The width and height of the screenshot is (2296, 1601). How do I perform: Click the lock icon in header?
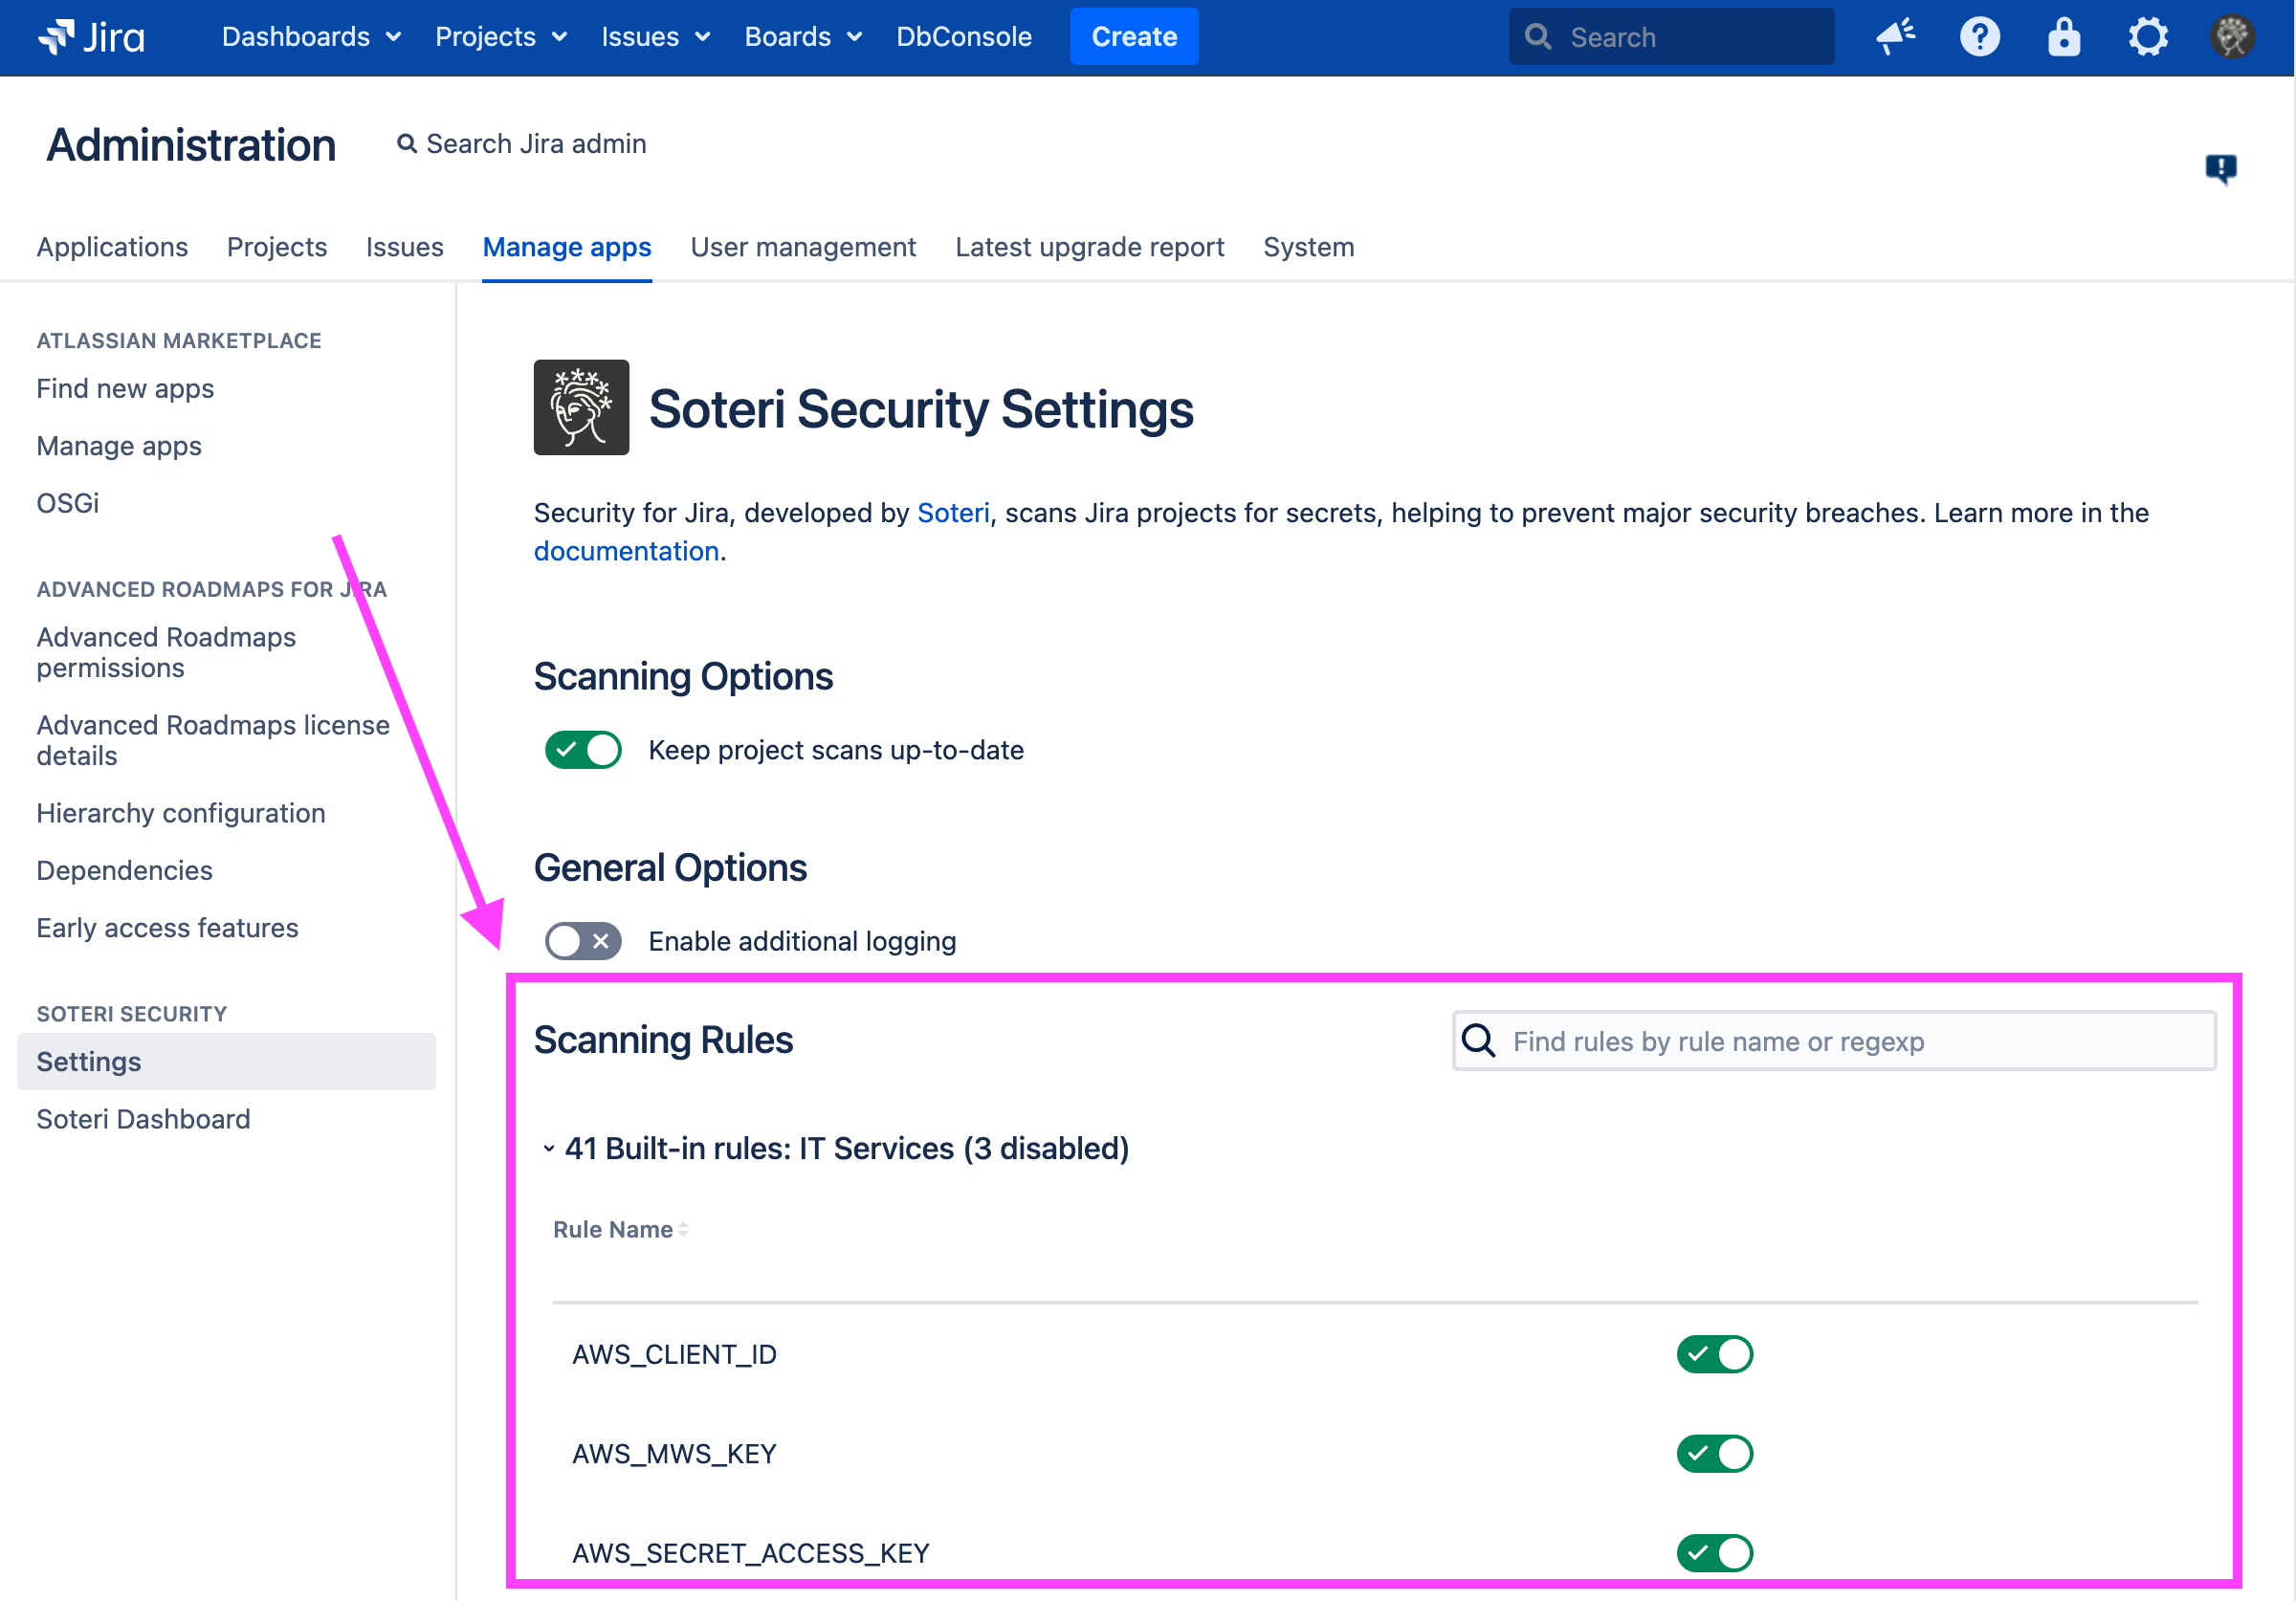pyautogui.click(x=2063, y=37)
